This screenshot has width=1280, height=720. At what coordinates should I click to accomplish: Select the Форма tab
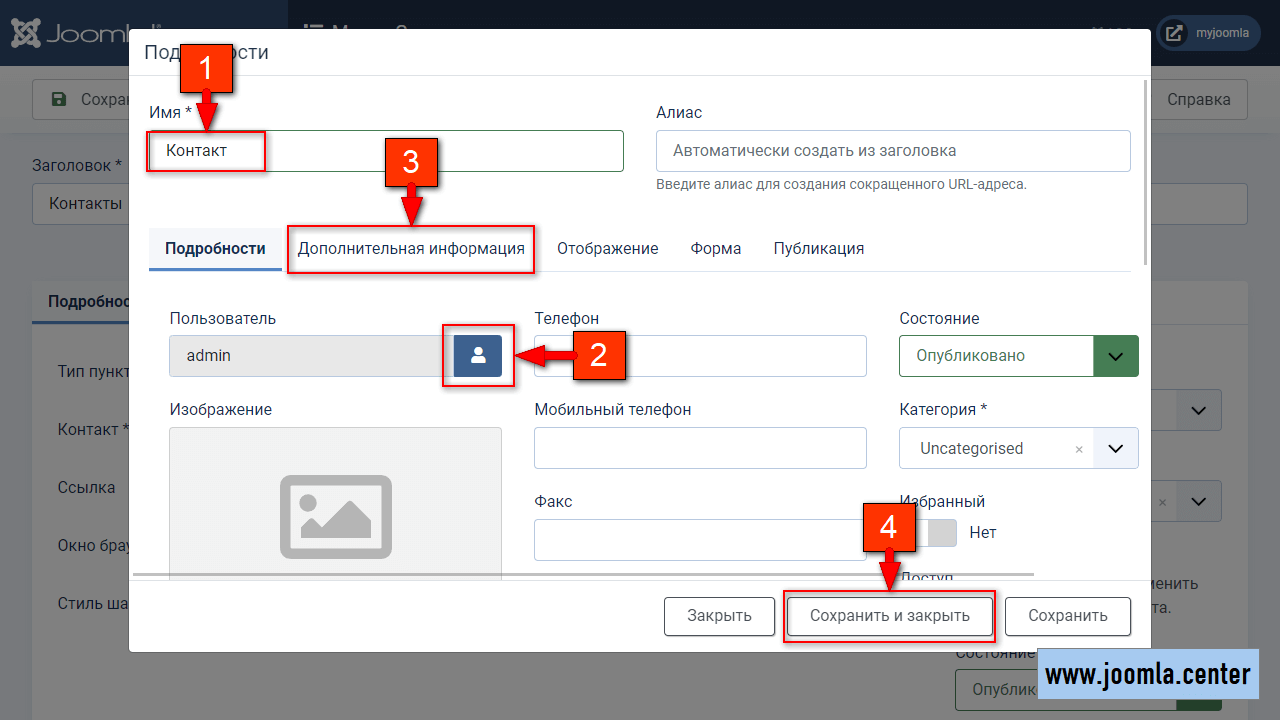point(715,249)
